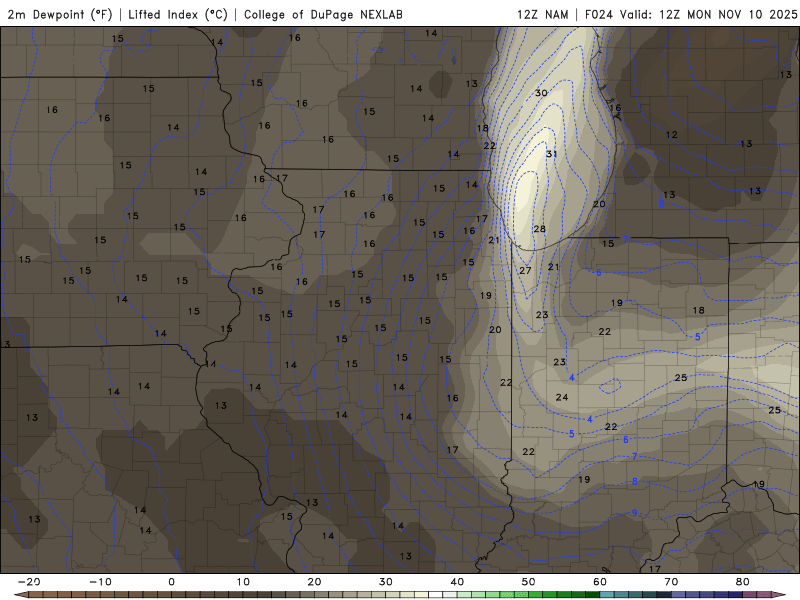Select the 50 label on the color scale
Image resolution: width=800 pixels, height=600 pixels.
(529, 582)
